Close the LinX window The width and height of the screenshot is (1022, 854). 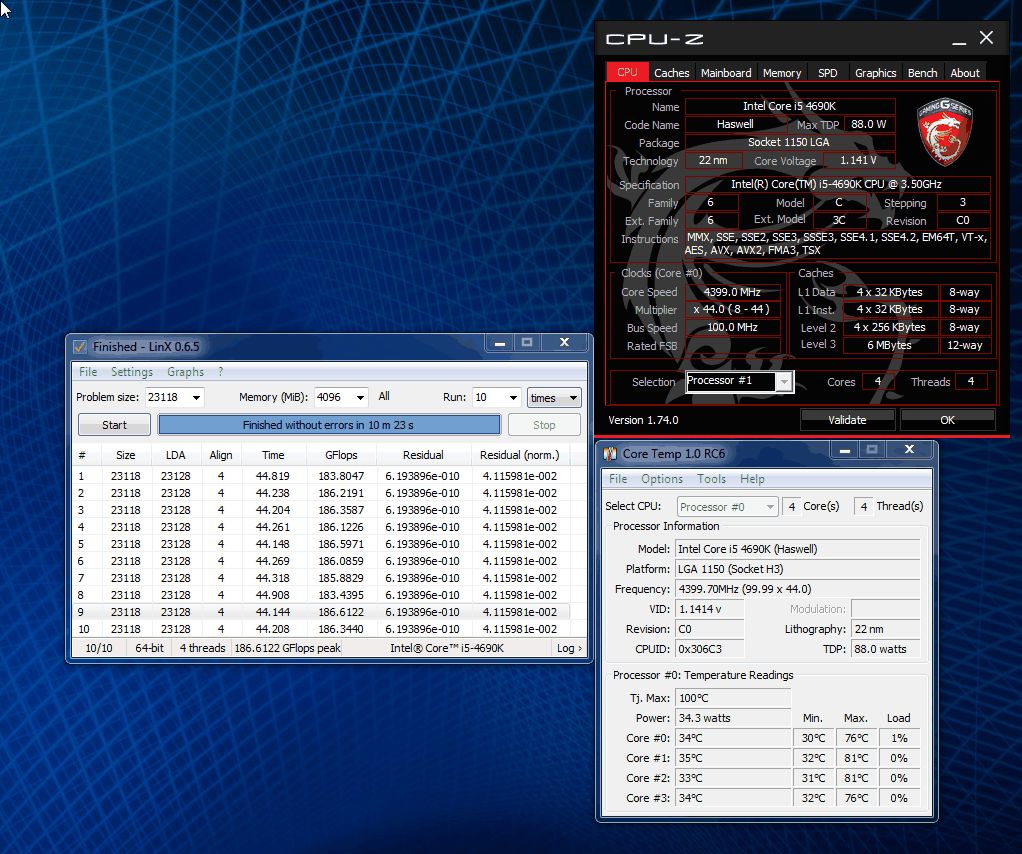[x=564, y=342]
